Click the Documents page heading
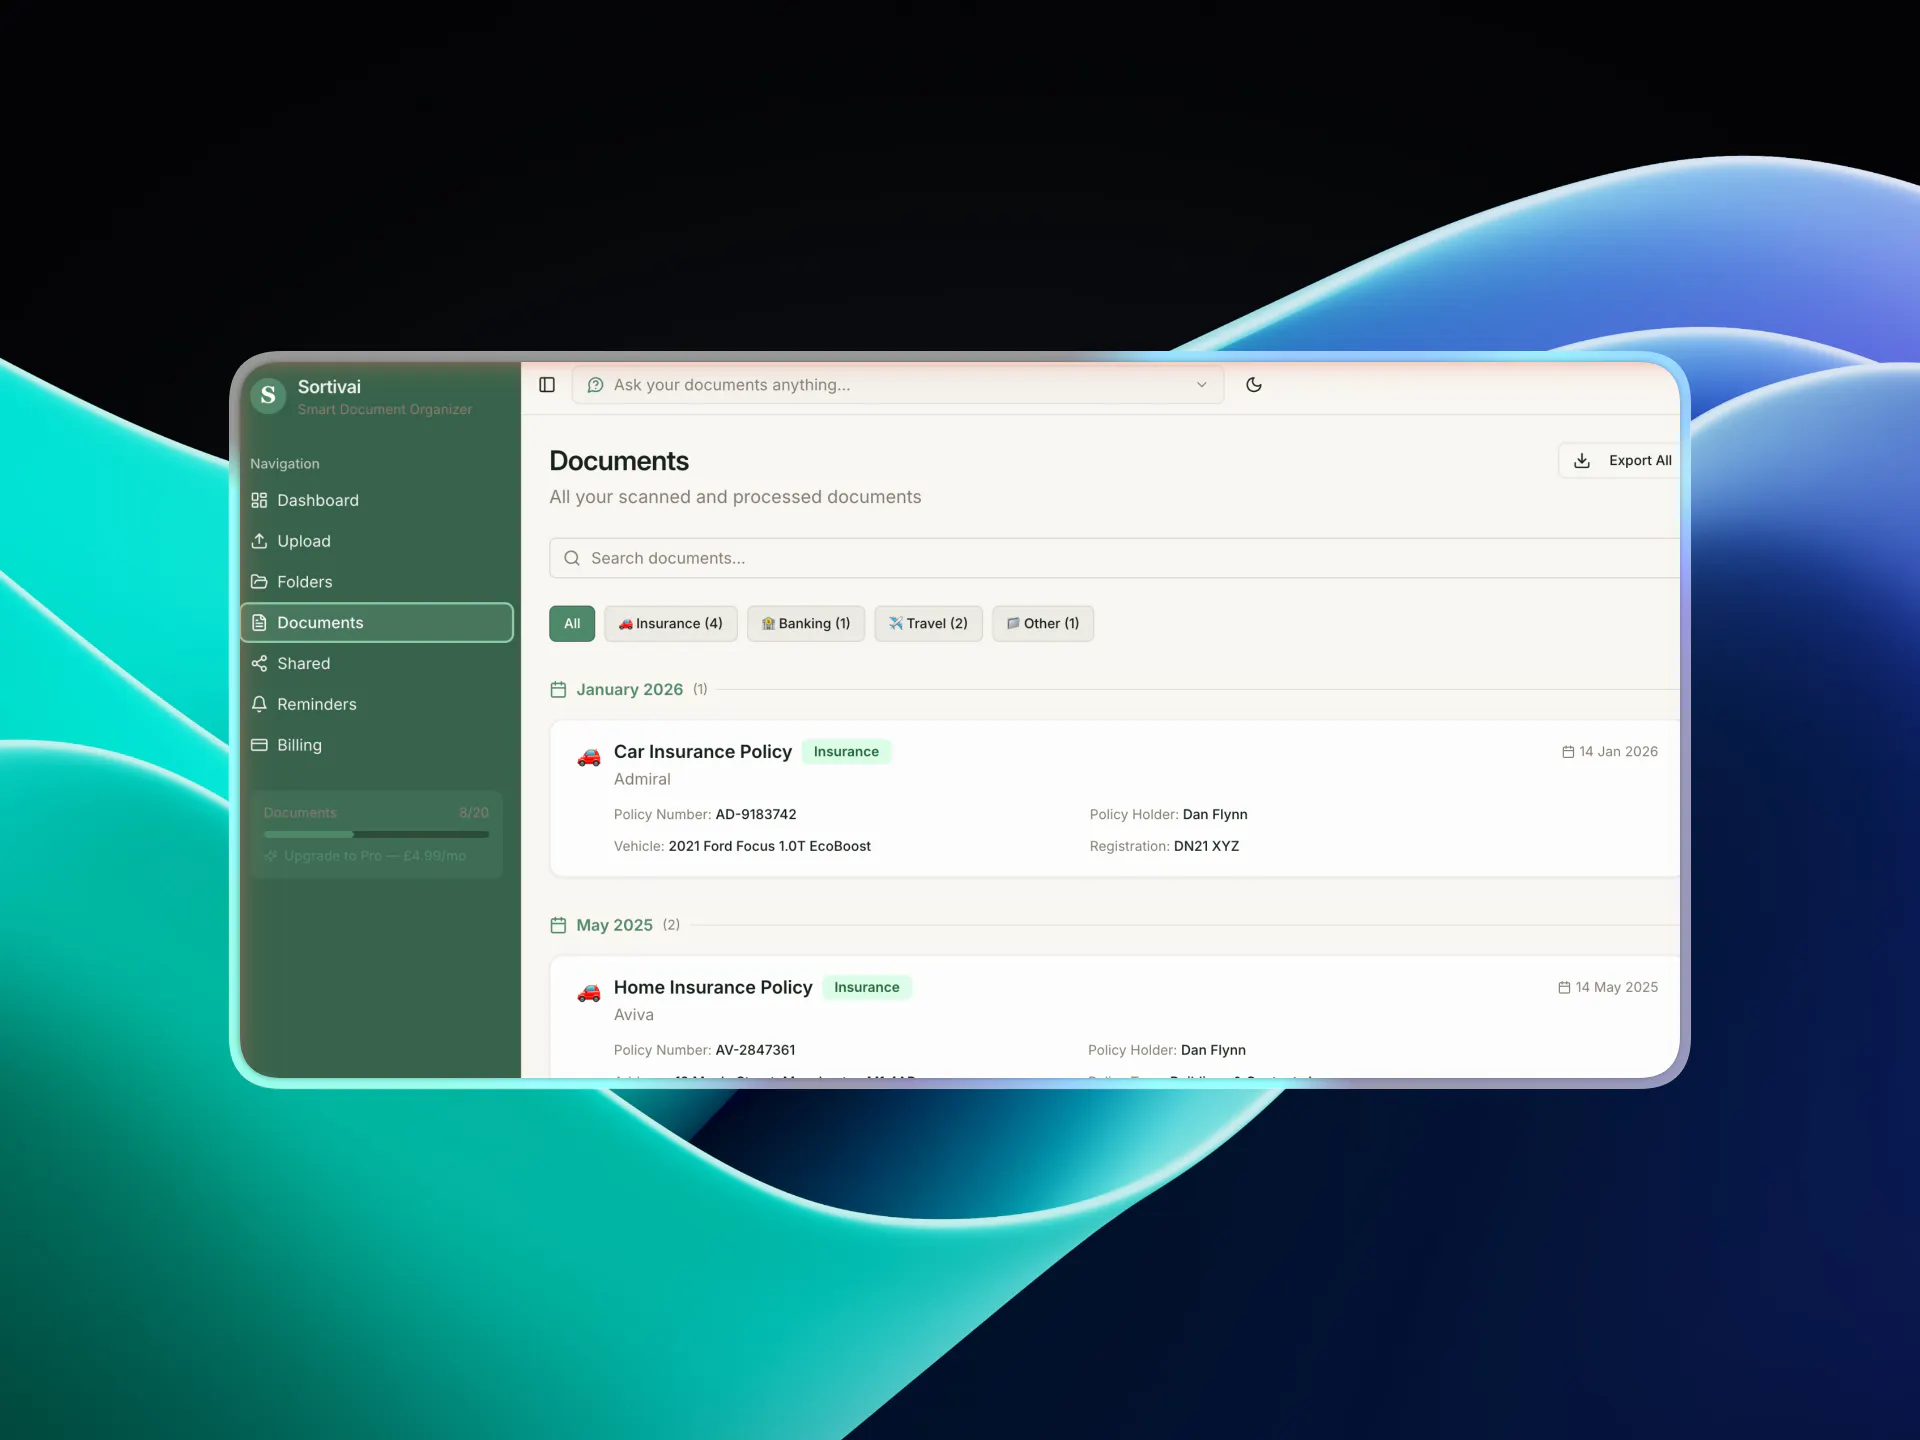Viewport: 1920px width, 1440px height. click(x=619, y=461)
